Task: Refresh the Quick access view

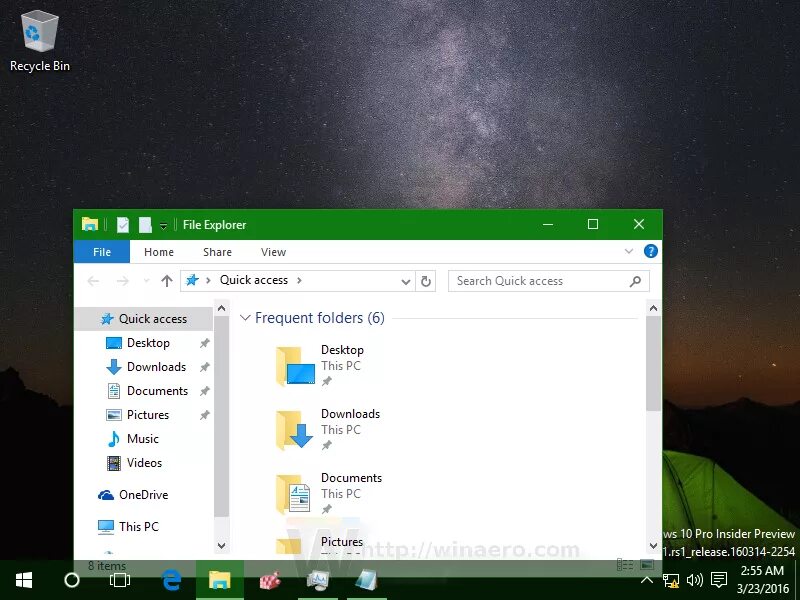Action: [x=426, y=281]
